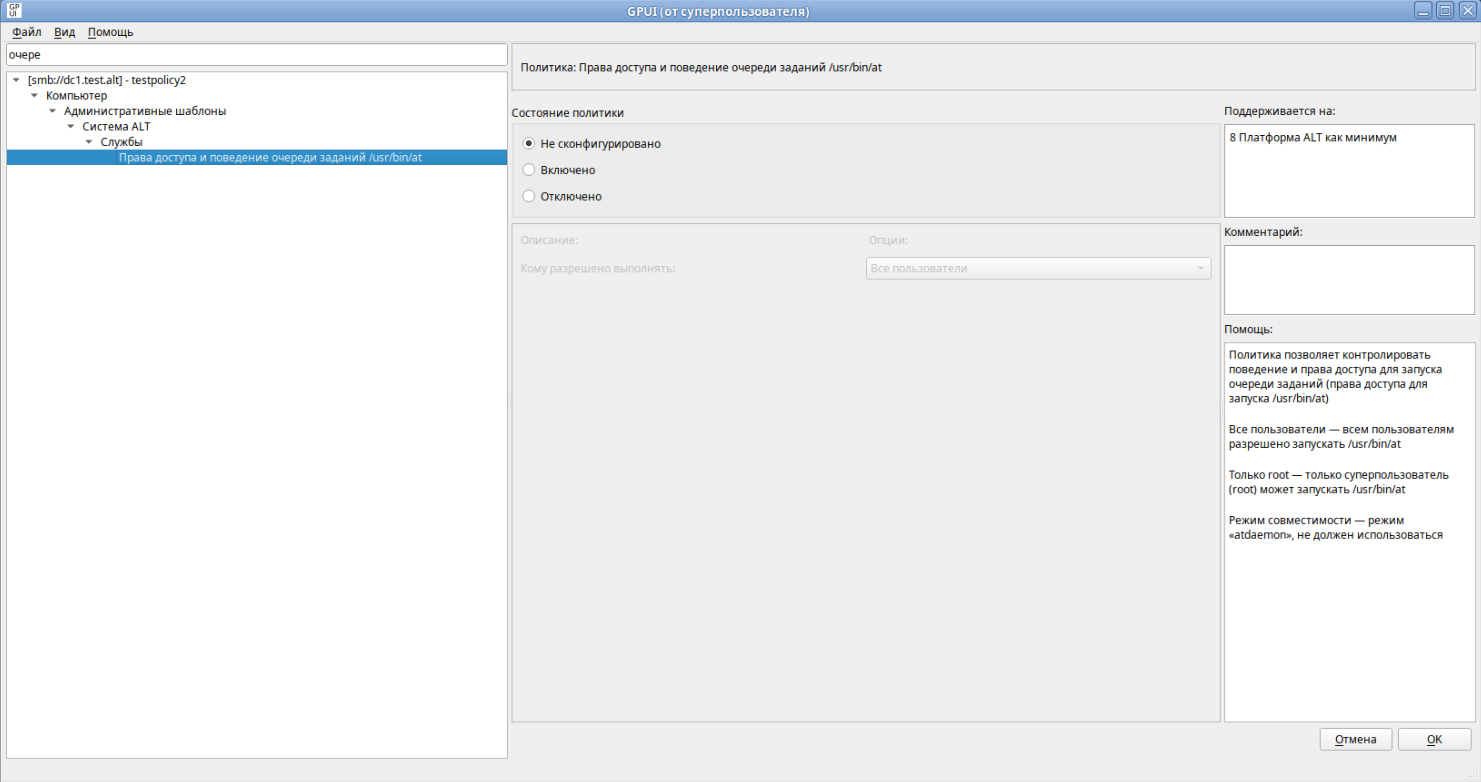Viewport: 1481px width, 782px height.
Task: Focus the search field containing 'очере'
Action: coord(256,55)
